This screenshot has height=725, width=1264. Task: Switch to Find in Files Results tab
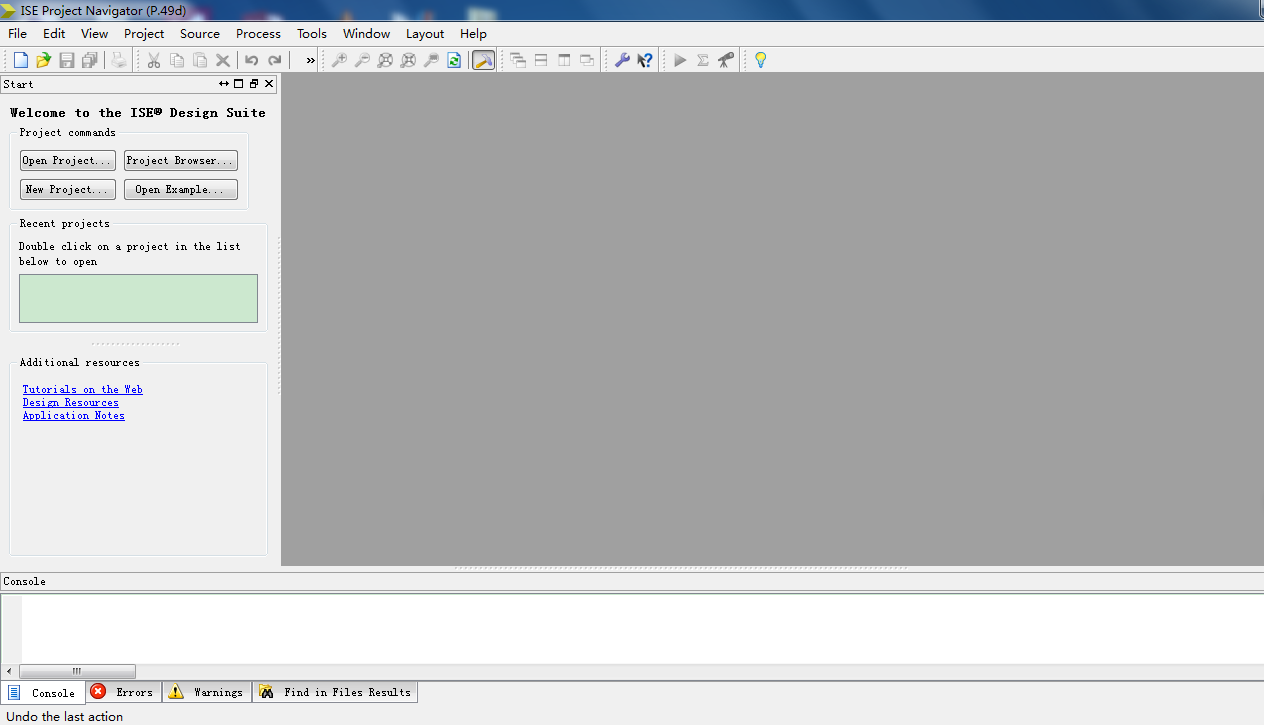pyautogui.click(x=335, y=692)
